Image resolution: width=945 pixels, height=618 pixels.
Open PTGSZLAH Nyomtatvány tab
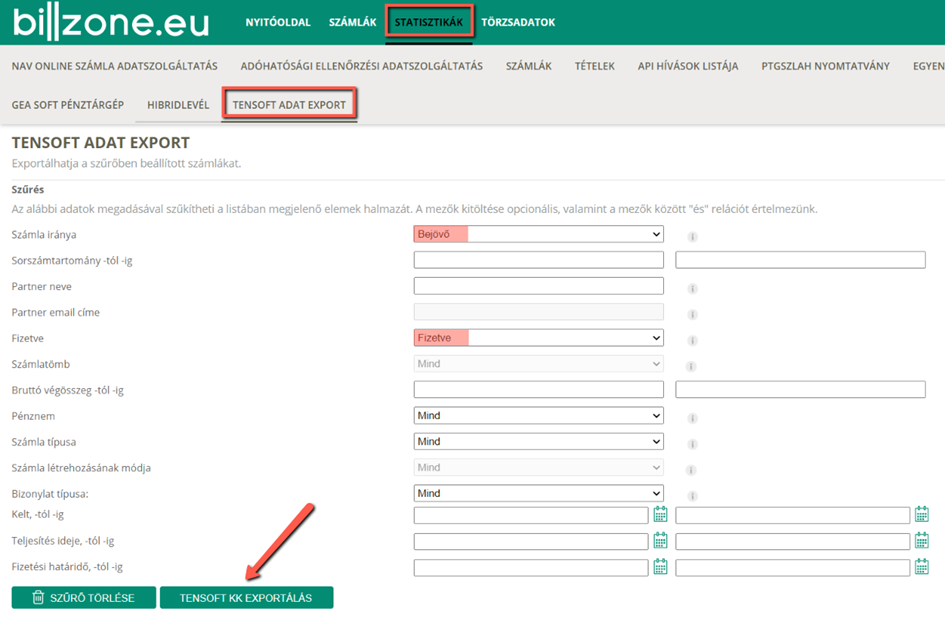click(x=825, y=66)
